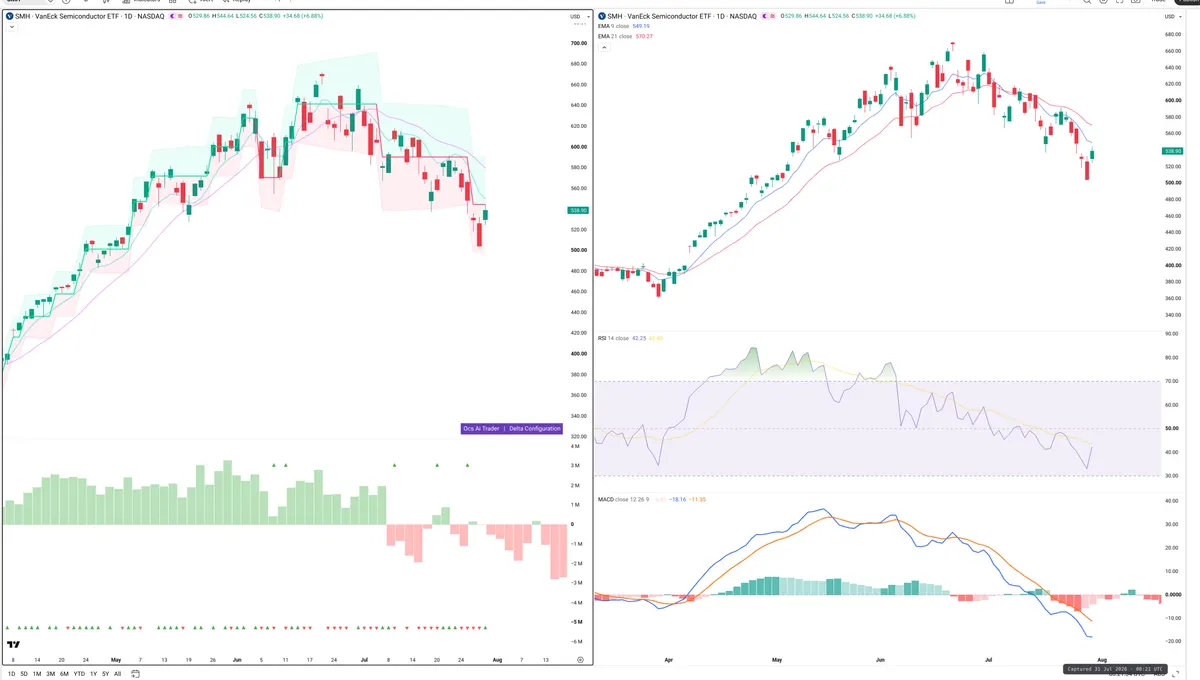This screenshot has width=1200, height=680.
Task: Select 3M time range
Action: tap(51, 674)
